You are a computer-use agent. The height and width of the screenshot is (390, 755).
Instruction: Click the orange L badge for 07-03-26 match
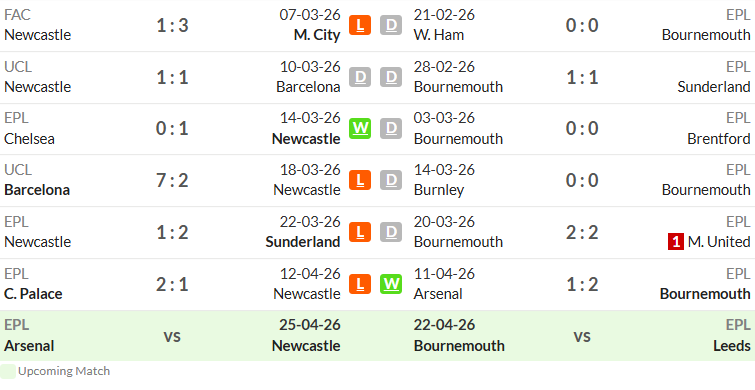360,25
